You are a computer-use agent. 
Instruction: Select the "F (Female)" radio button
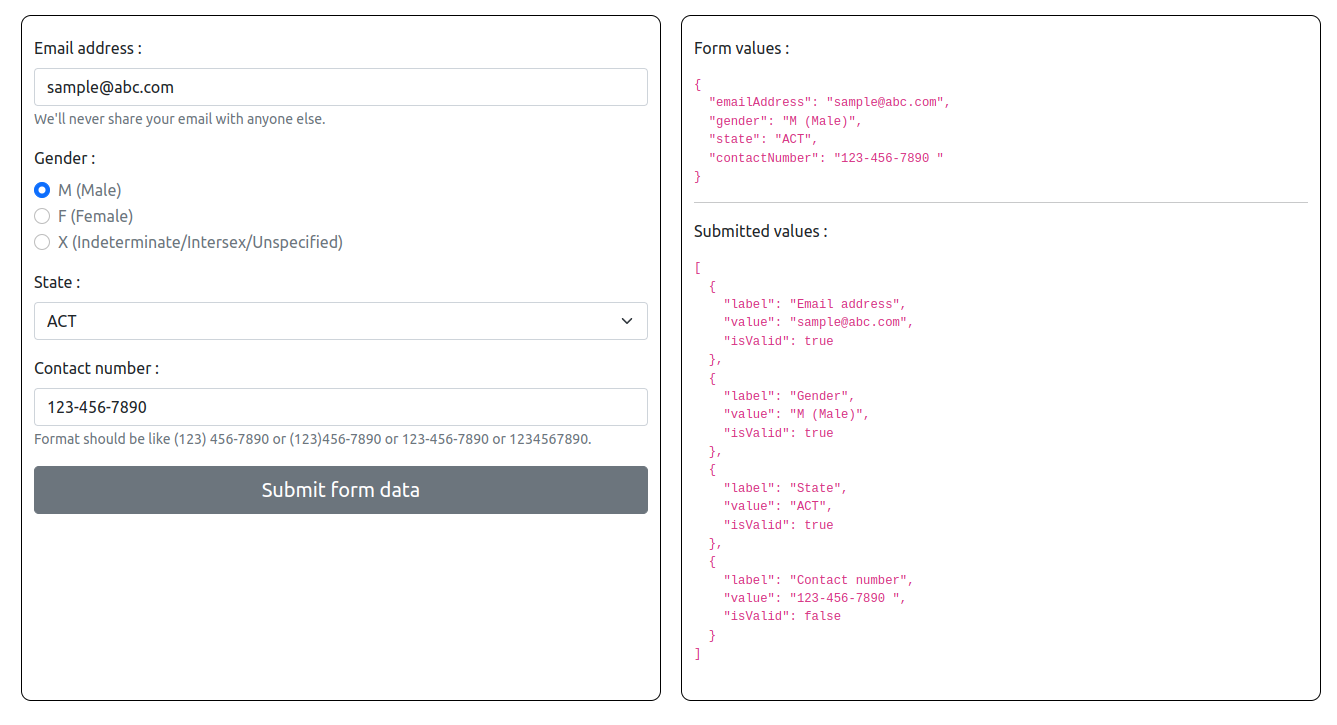click(42, 216)
